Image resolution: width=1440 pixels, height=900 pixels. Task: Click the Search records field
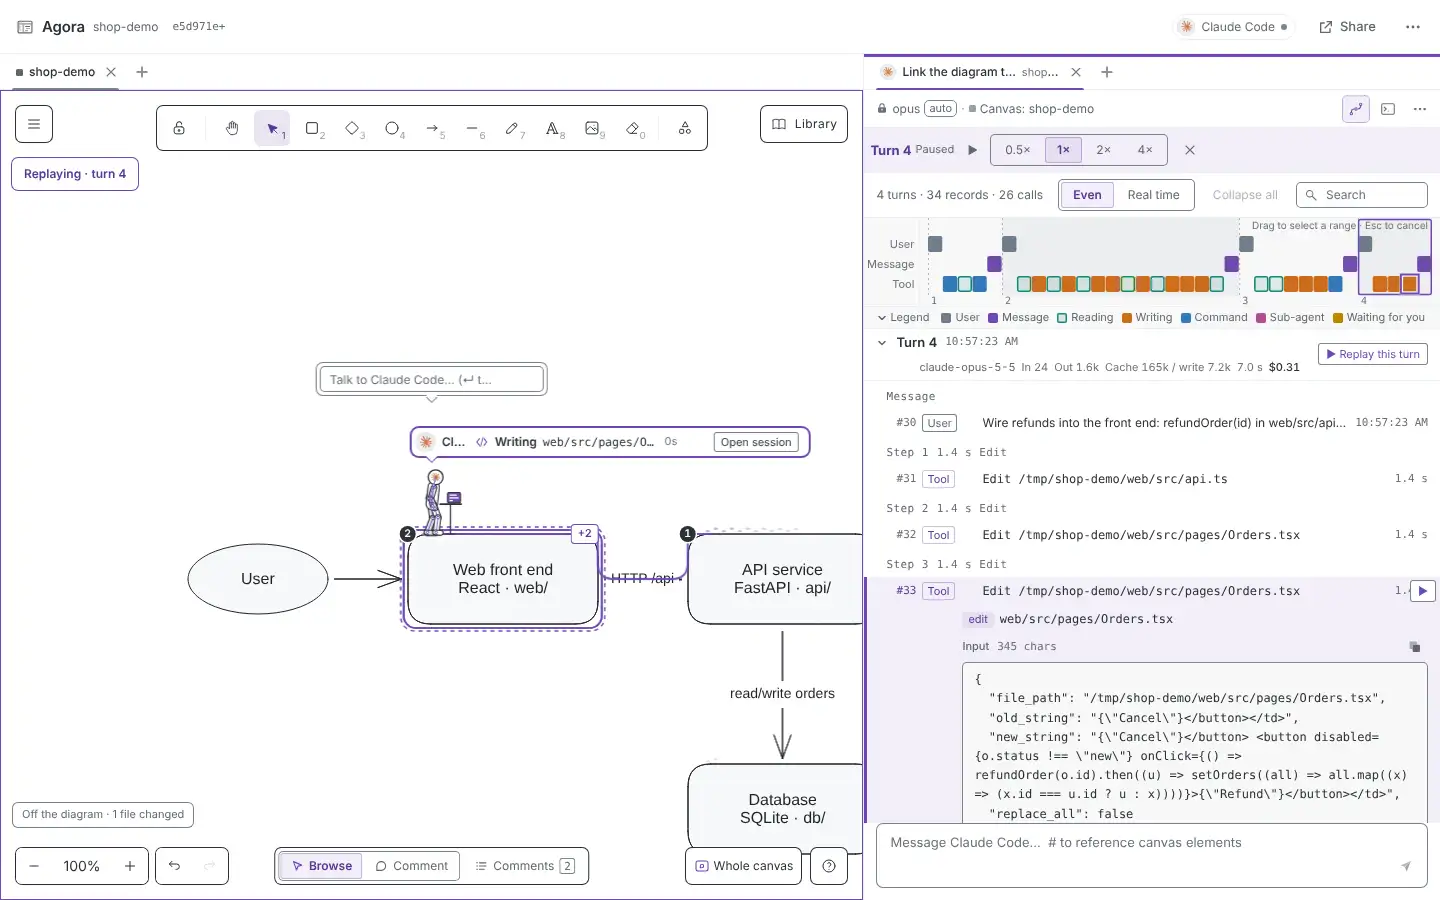tap(1362, 195)
